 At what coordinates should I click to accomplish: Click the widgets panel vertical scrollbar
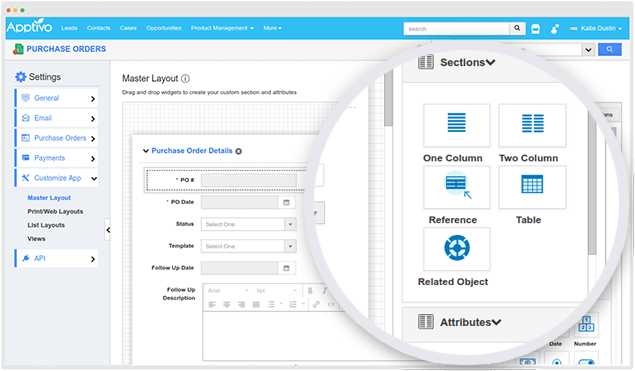click(592, 182)
